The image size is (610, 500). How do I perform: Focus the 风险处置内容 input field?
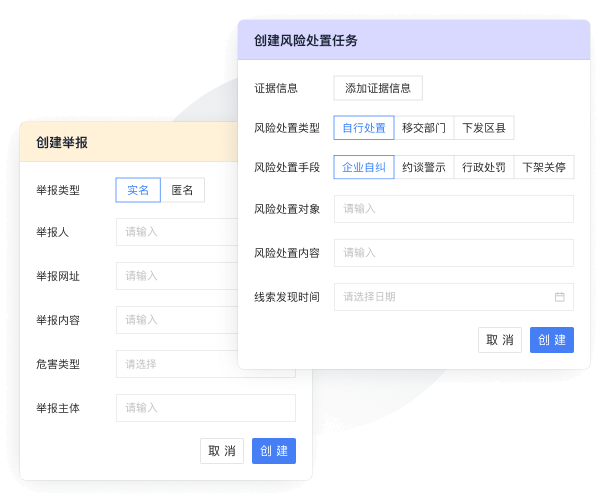pyautogui.click(x=454, y=253)
